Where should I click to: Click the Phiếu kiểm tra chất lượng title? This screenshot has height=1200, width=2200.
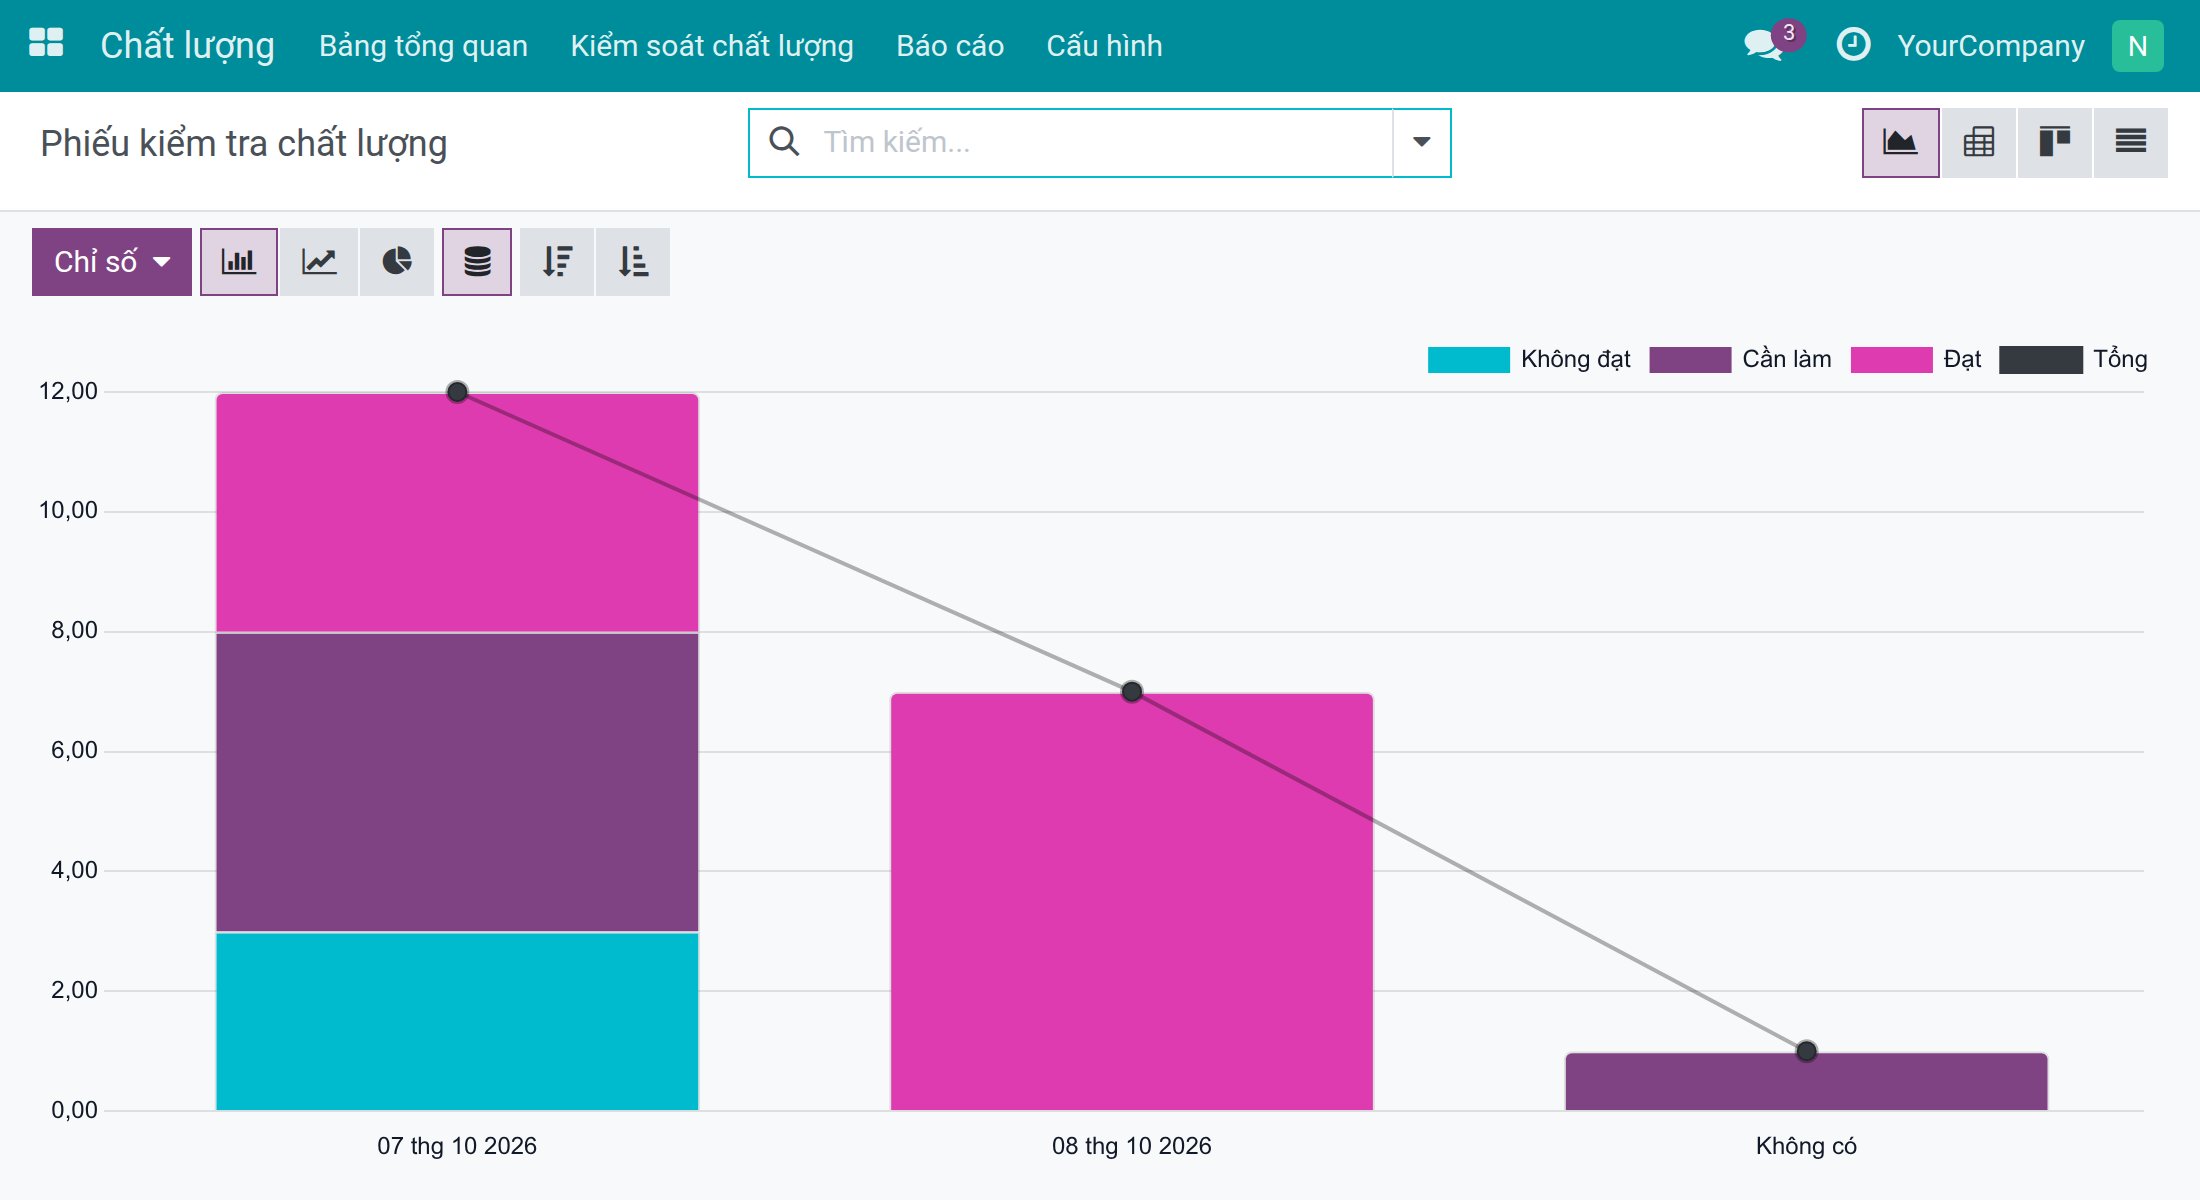tap(244, 144)
